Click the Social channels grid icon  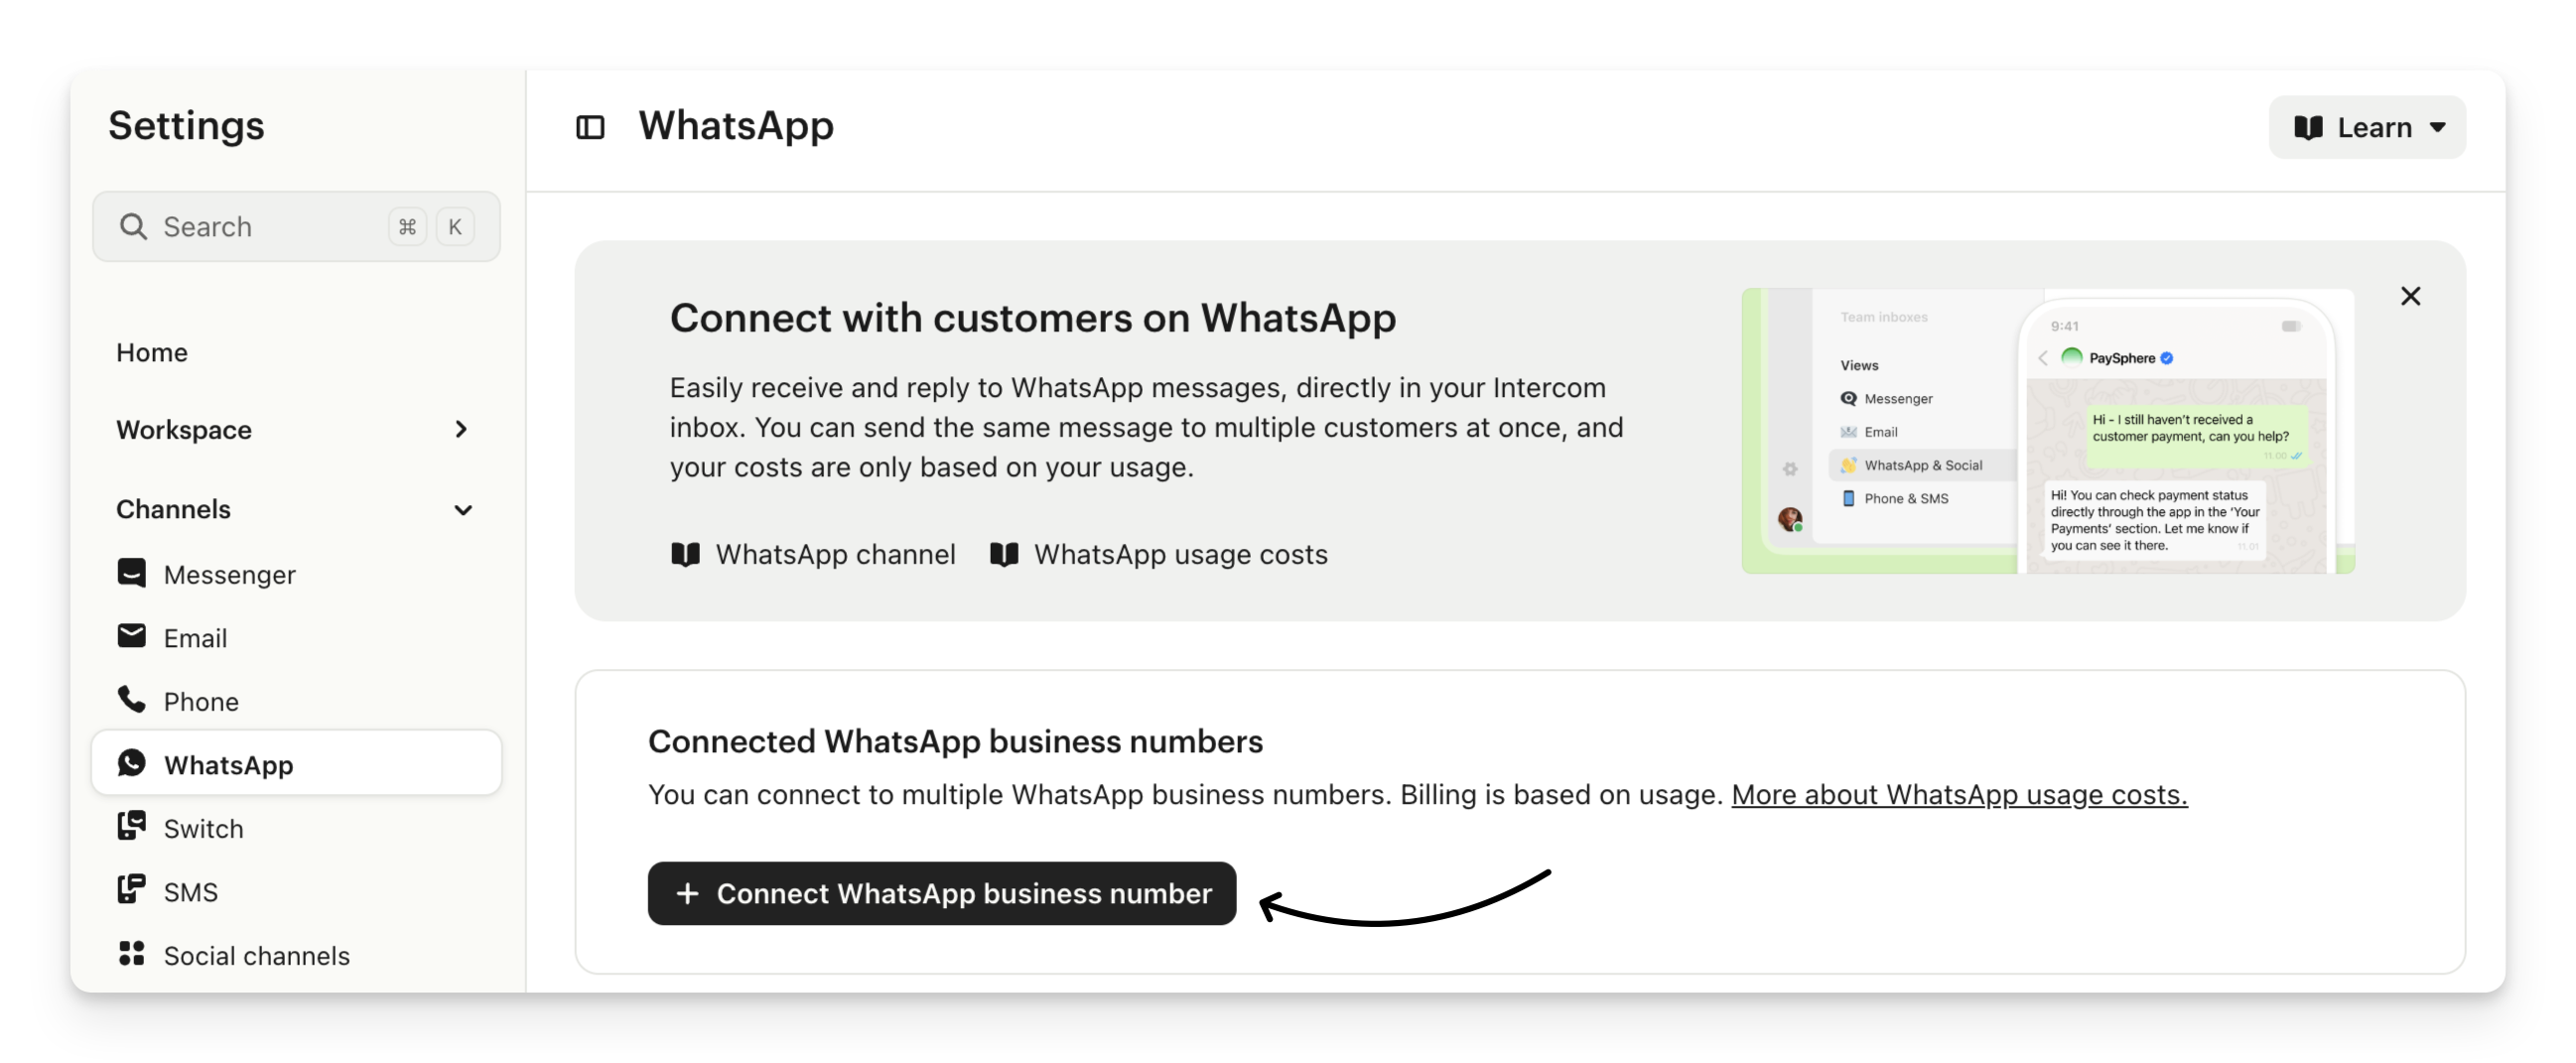click(x=131, y=954)
